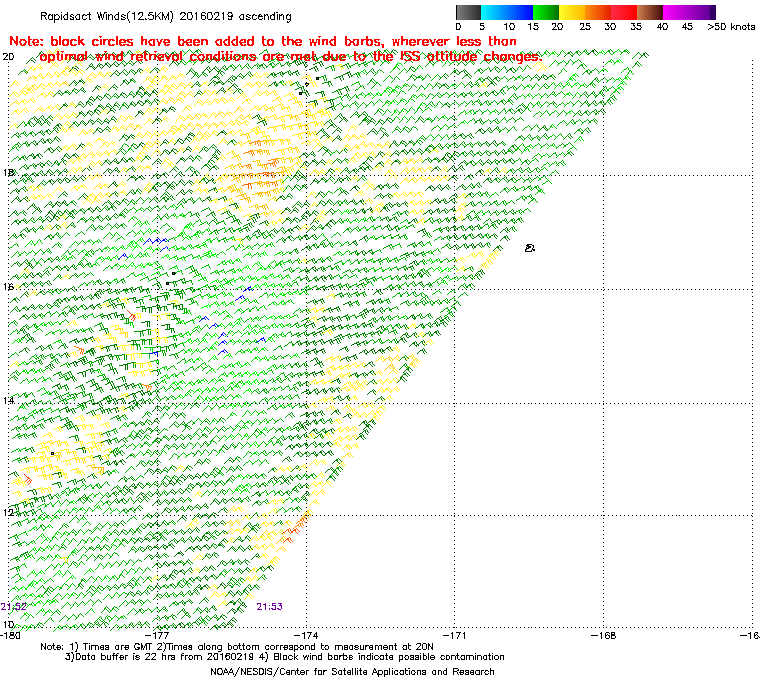This screenshot has width=760, height=688.
Task: Click red note line starting 'optimal wind retrieval'
Action: (291, 57)
